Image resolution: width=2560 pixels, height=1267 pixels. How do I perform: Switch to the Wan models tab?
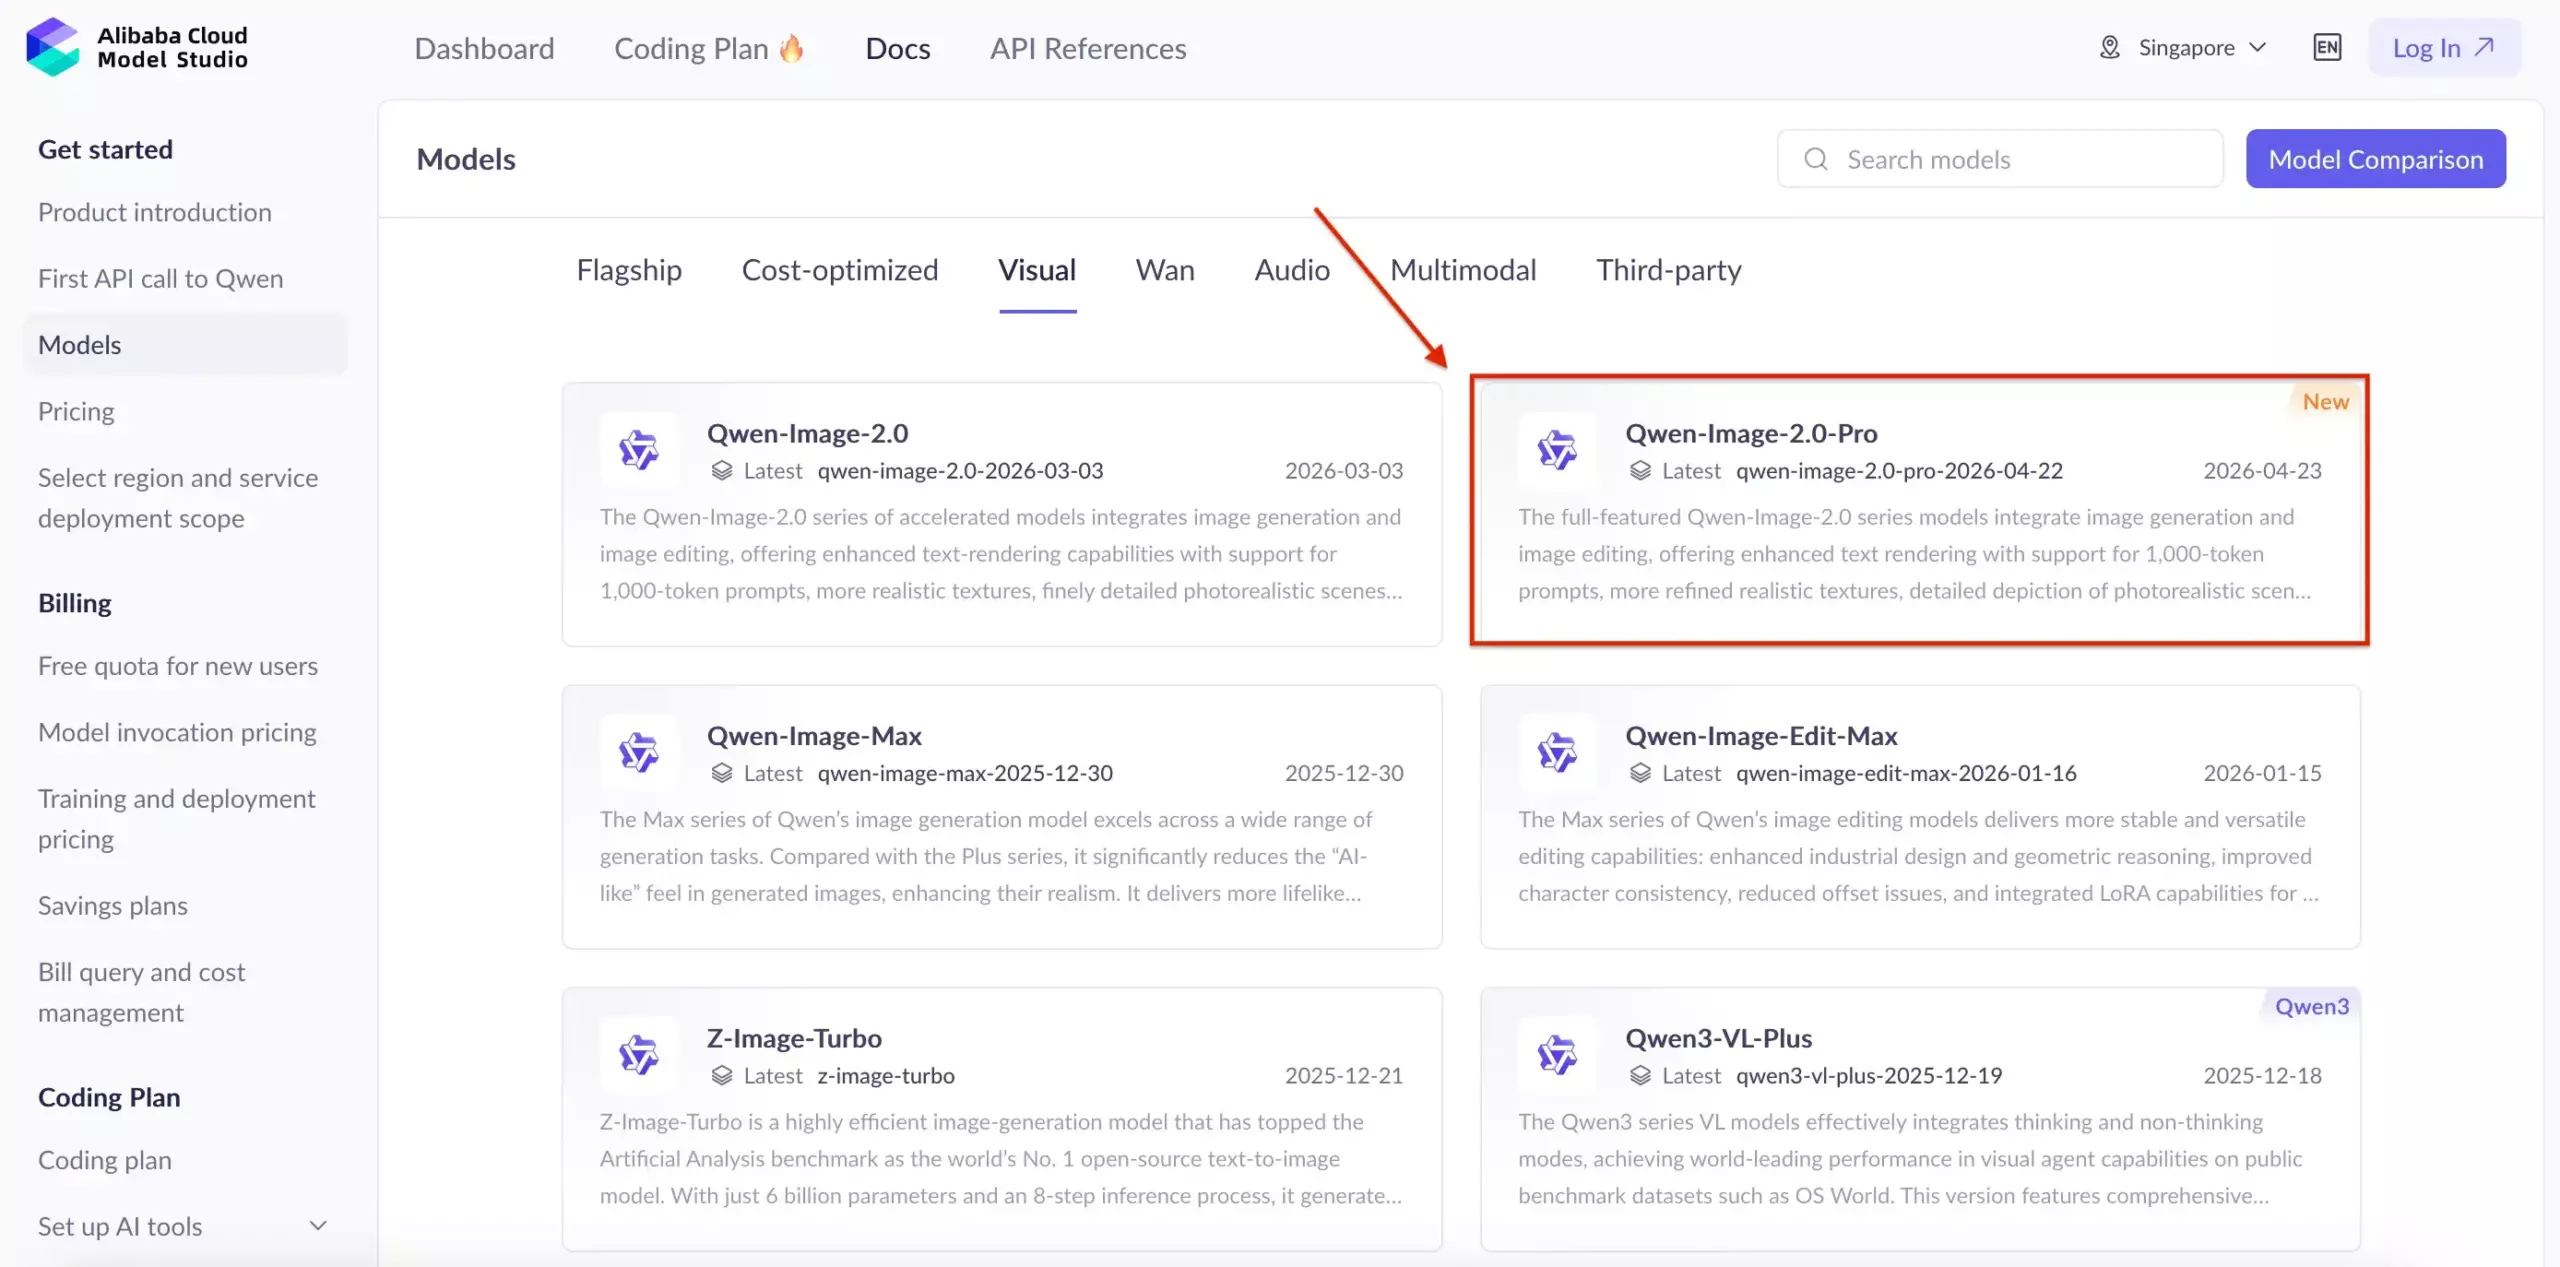(x=1165, y=270)
